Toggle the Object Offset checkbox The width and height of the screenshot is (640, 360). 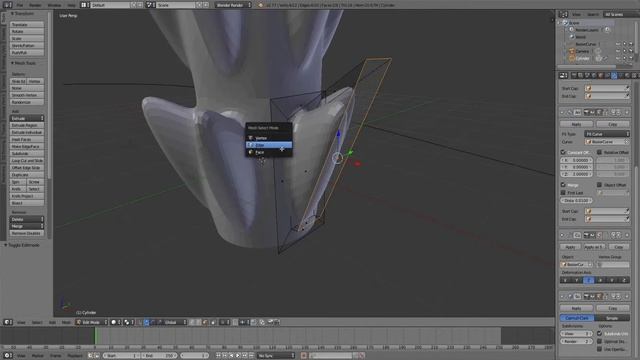pos(599,185)
